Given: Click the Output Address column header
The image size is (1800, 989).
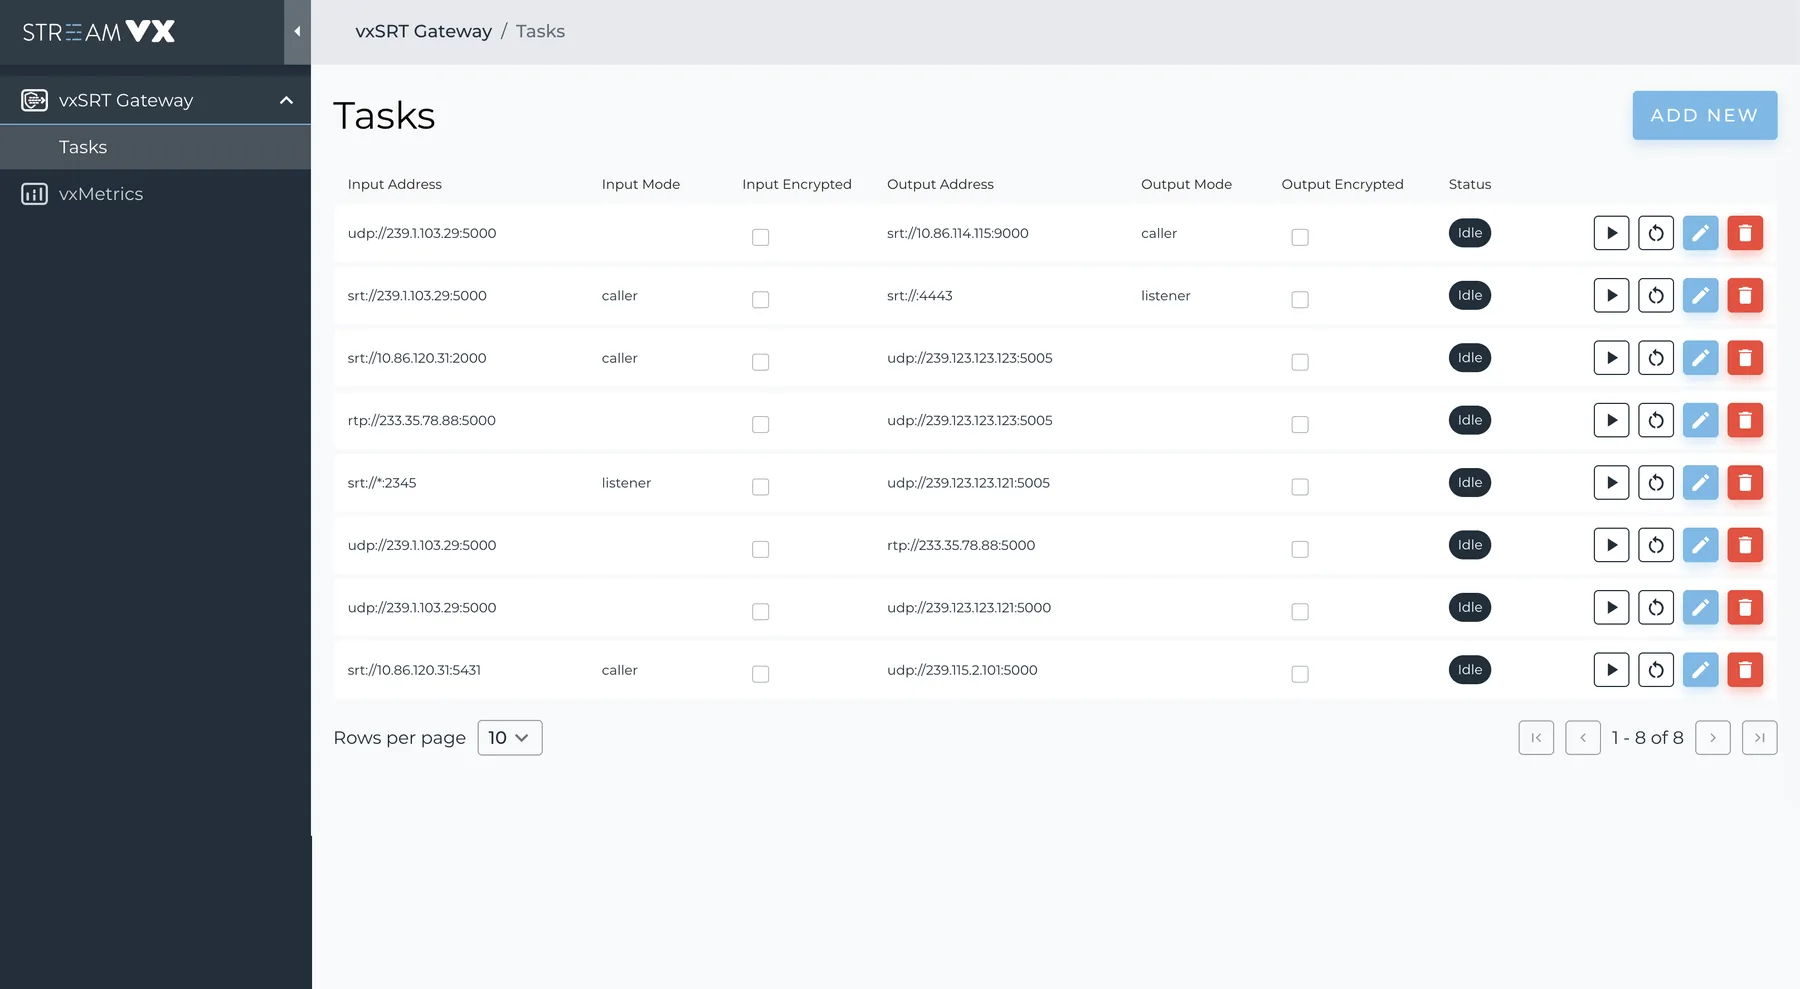Looking at the screenshot, I should 940,184.
